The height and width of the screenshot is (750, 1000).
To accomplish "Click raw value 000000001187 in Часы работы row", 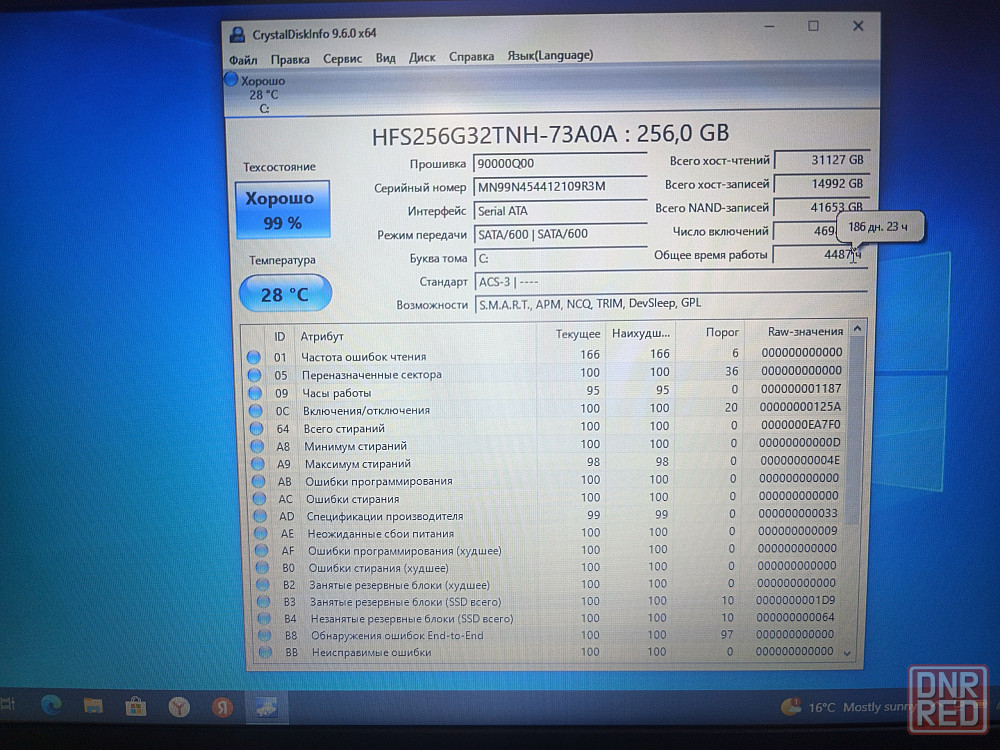I will click(x=800, y=388).
